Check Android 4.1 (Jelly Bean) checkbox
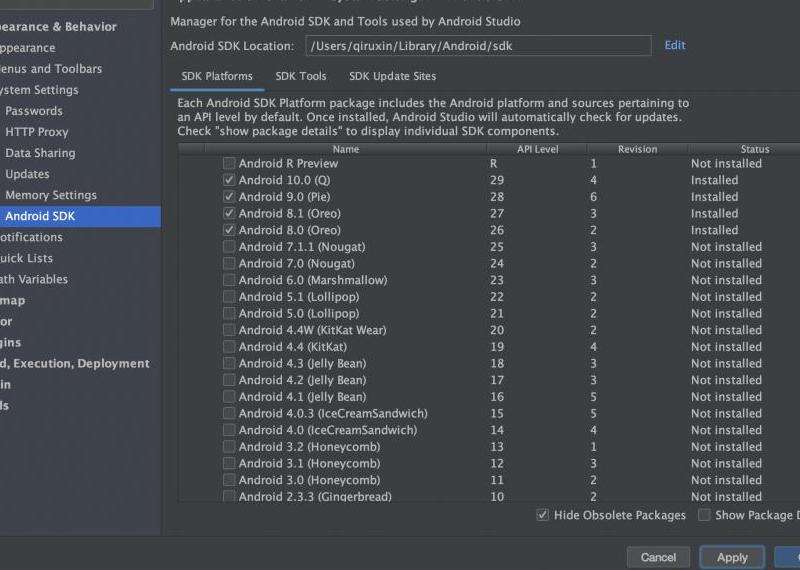Image resolution: width=800 pixels, height=570 pixels. [x=229, y=396]
